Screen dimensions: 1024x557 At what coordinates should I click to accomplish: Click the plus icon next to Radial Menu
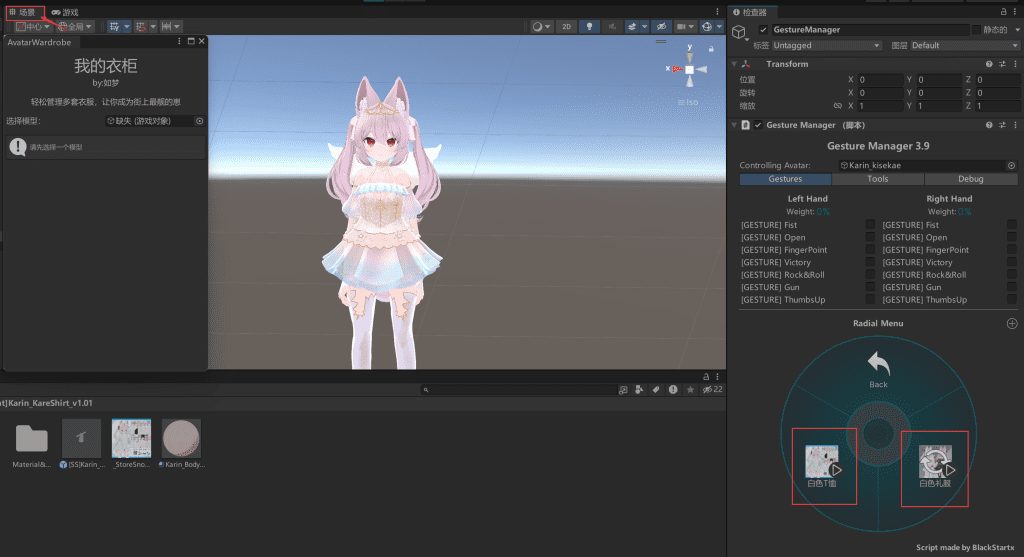(x=1011, y=324)
